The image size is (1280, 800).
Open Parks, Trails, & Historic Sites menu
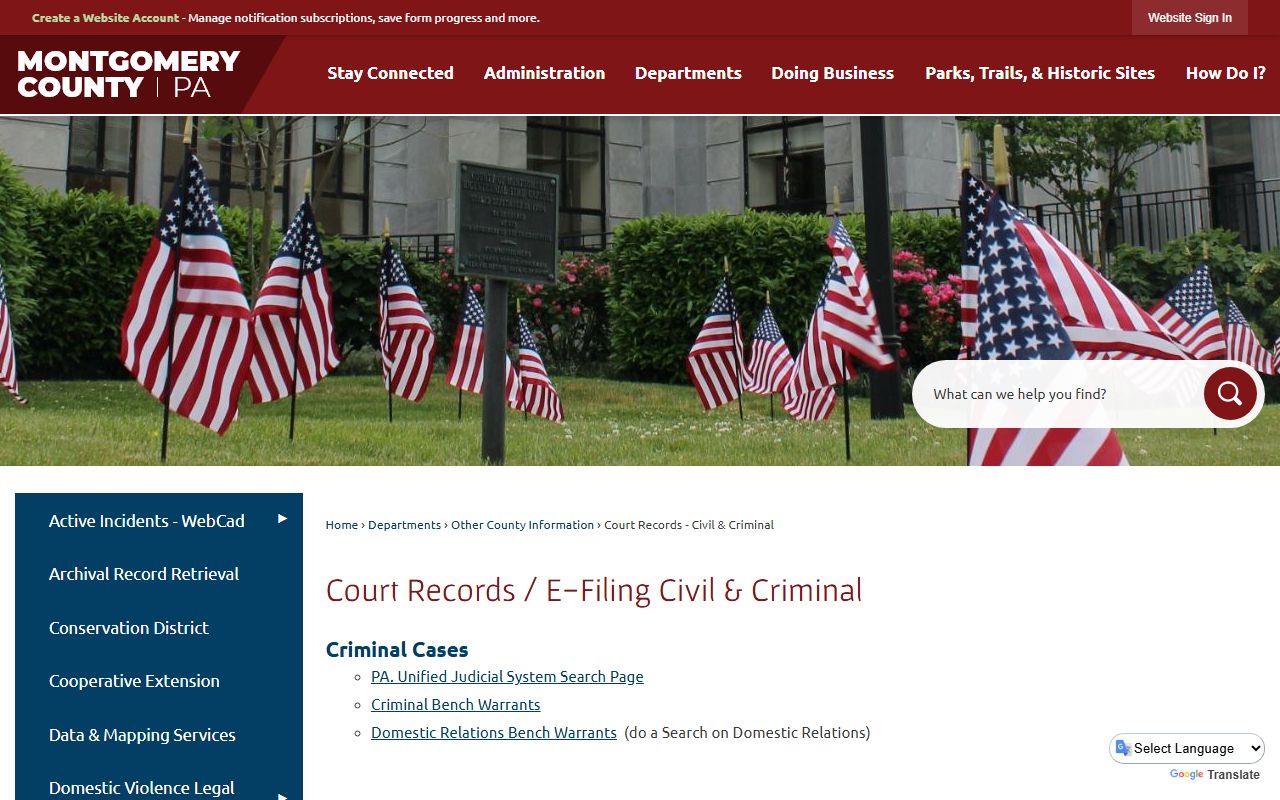(x=1040, y=73)
